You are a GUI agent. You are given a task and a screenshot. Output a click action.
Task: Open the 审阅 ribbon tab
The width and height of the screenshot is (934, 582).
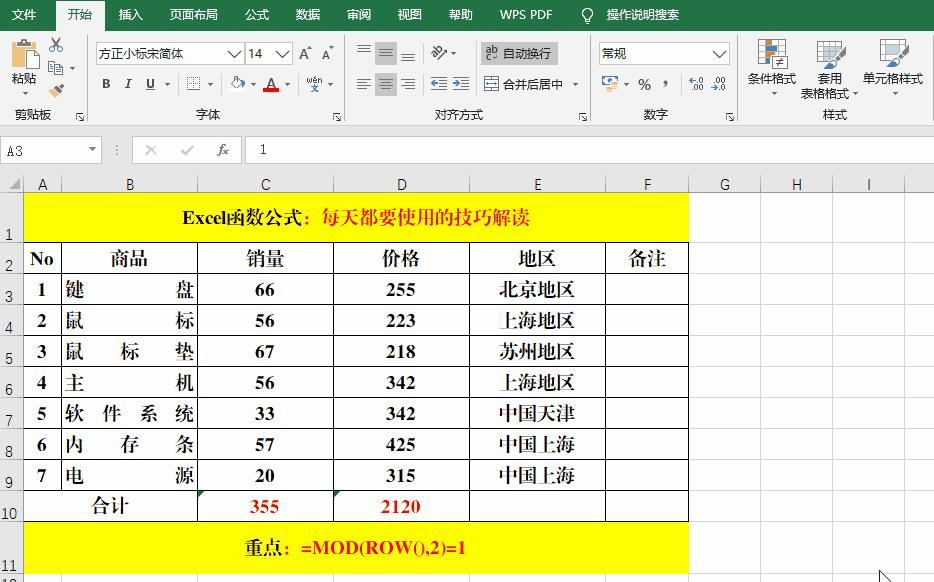click(361, 15)
